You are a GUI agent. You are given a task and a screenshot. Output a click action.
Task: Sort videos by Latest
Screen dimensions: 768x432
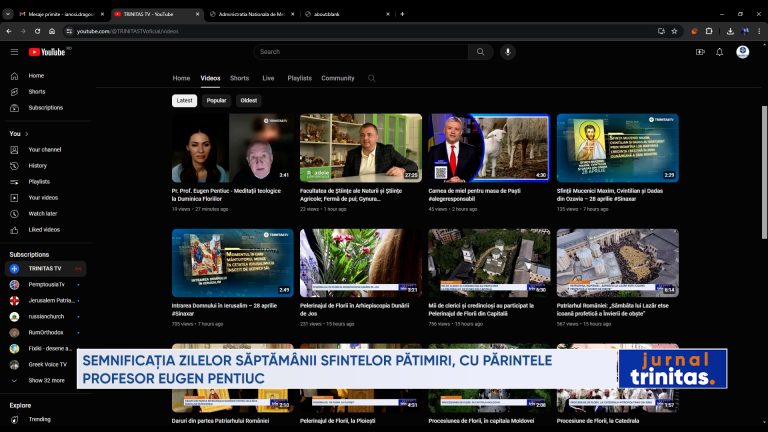click(x=185, y=100)
